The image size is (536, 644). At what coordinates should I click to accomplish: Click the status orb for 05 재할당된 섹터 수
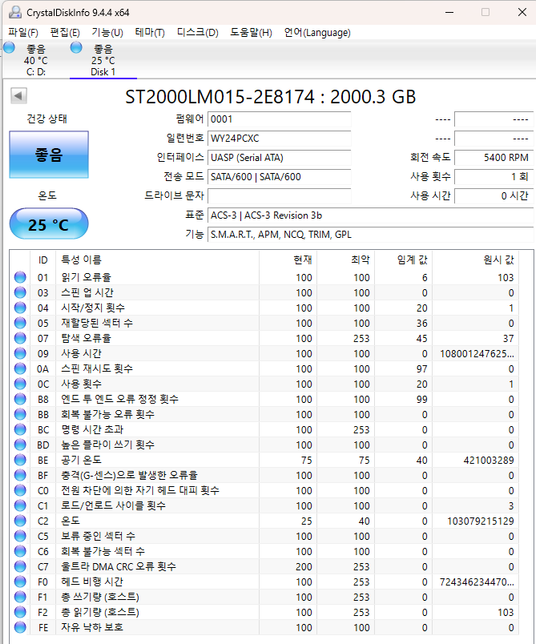point(20,323)
